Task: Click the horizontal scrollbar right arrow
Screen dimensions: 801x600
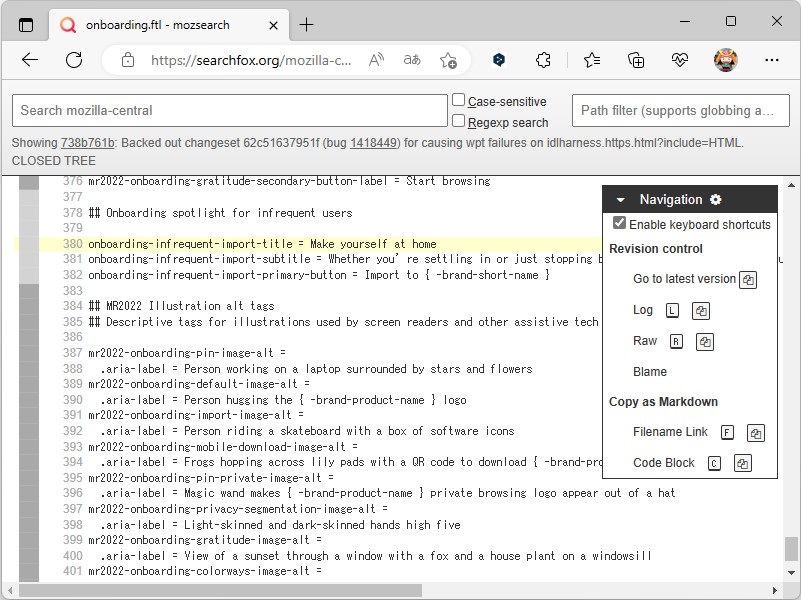Action: point(775,590)
